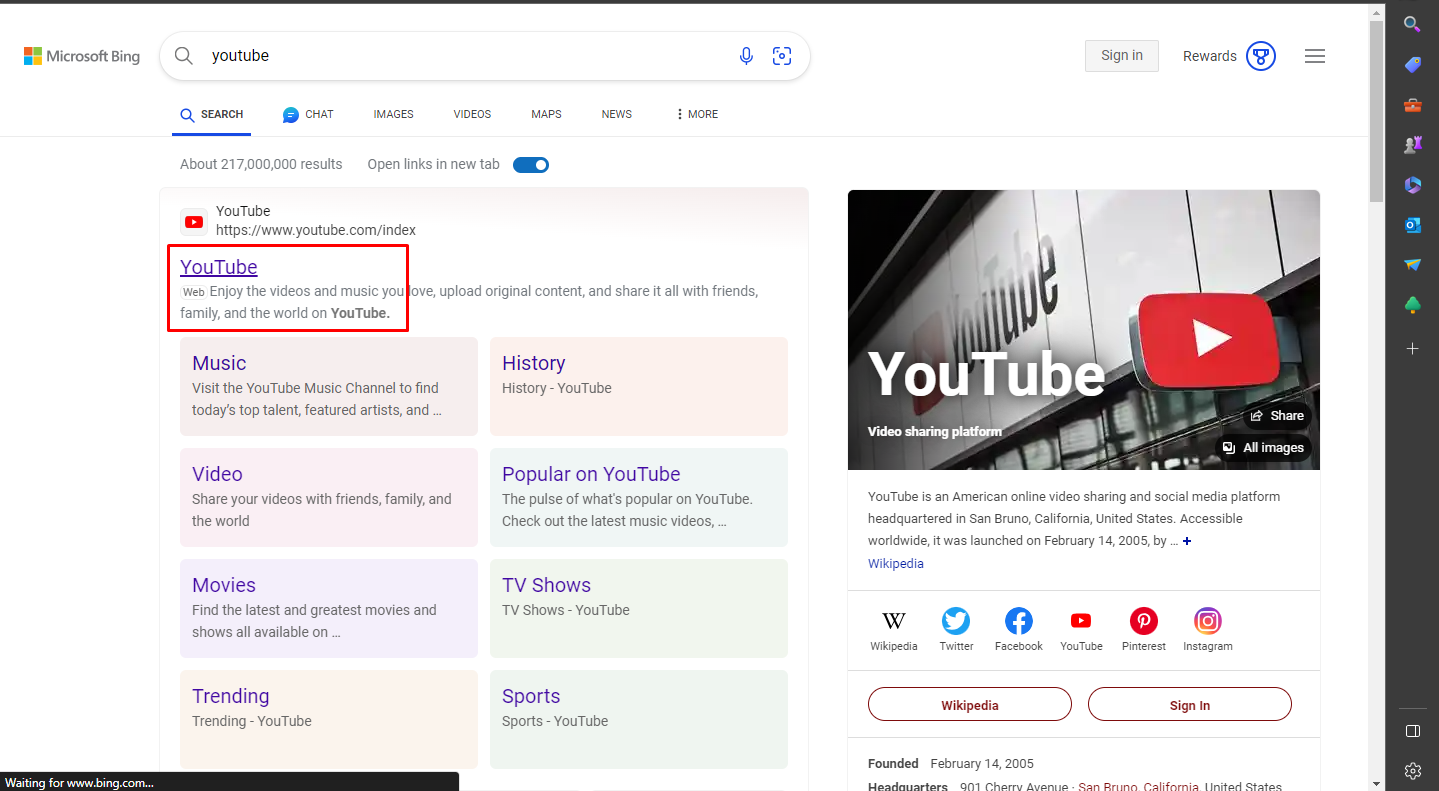
Task: Switch to the Images tab
Action: (x=393, y=114)
